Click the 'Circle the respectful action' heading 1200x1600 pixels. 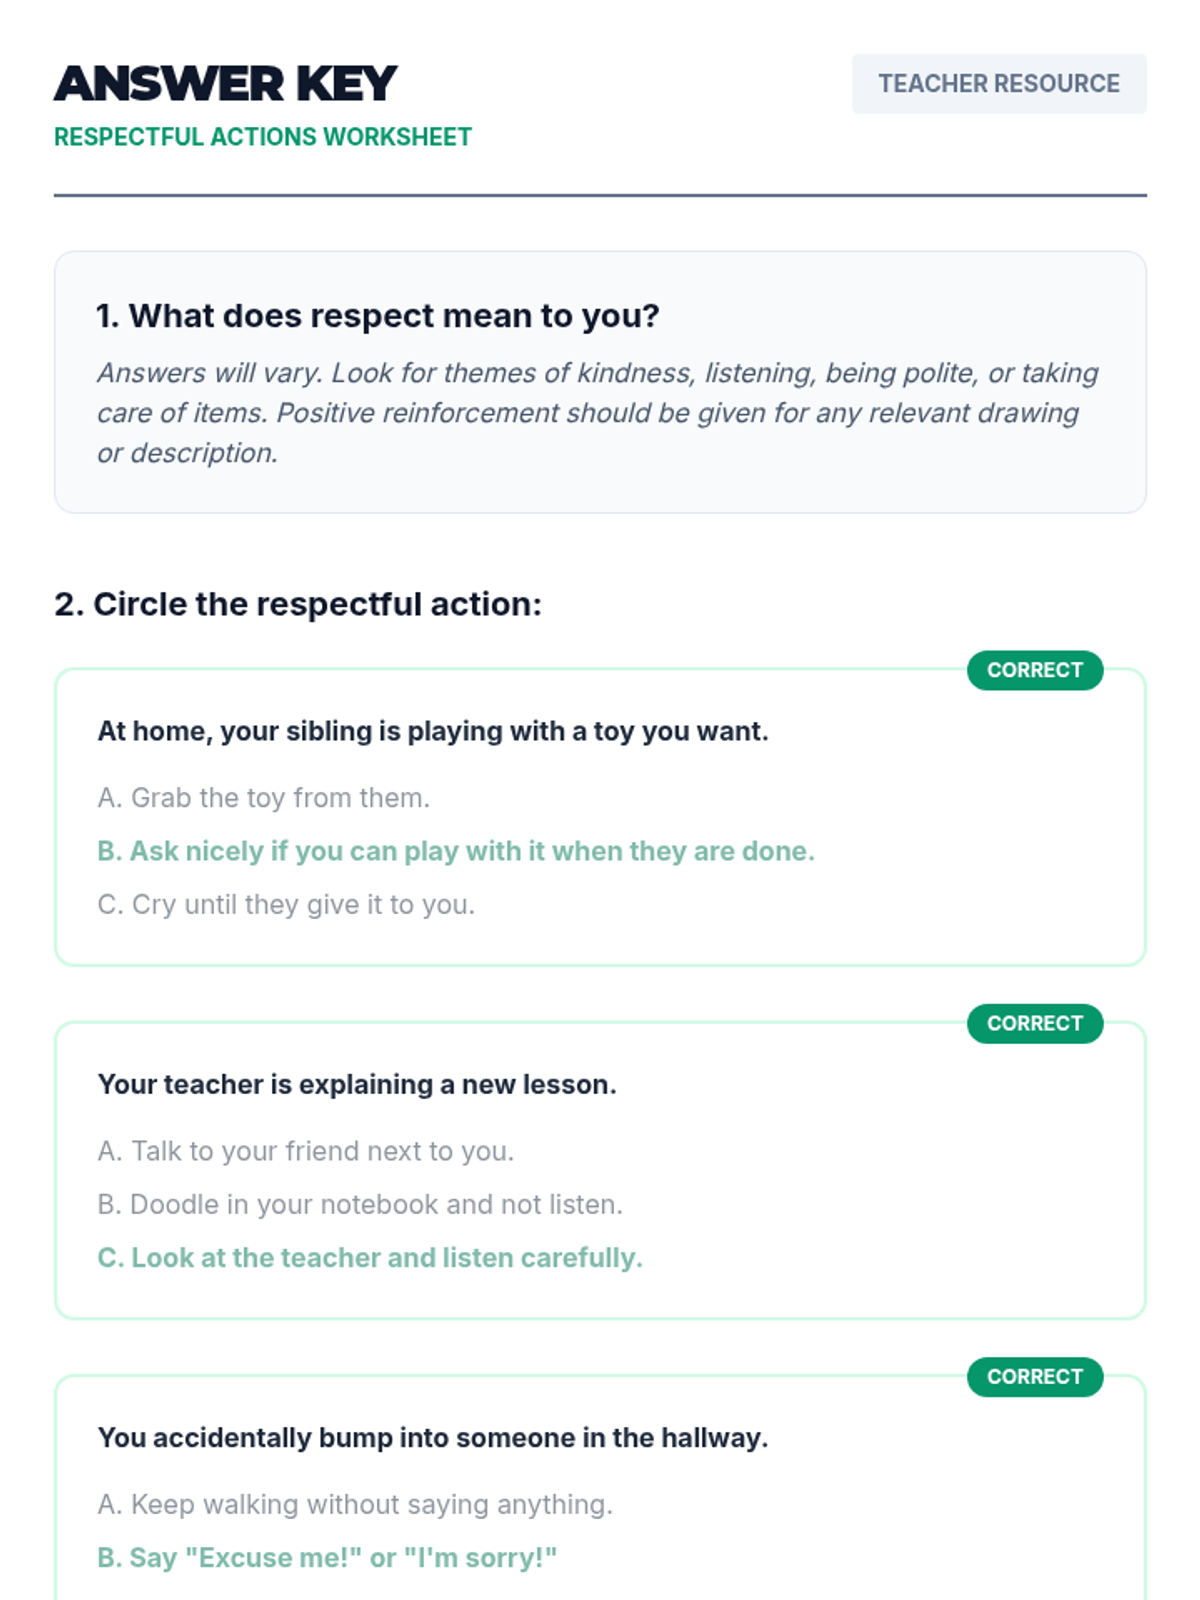tap(298, 604)
